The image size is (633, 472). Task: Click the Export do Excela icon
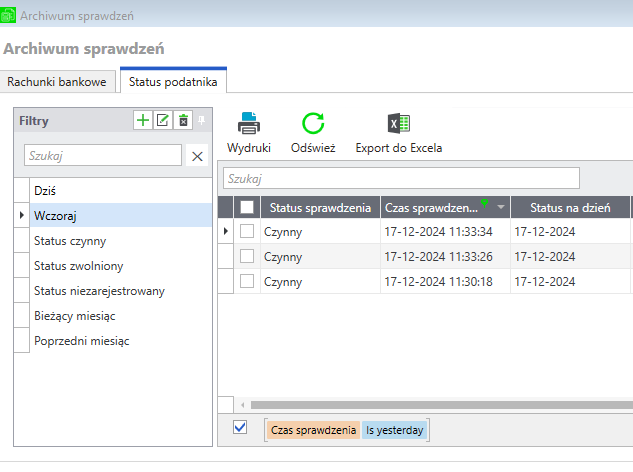398,124
